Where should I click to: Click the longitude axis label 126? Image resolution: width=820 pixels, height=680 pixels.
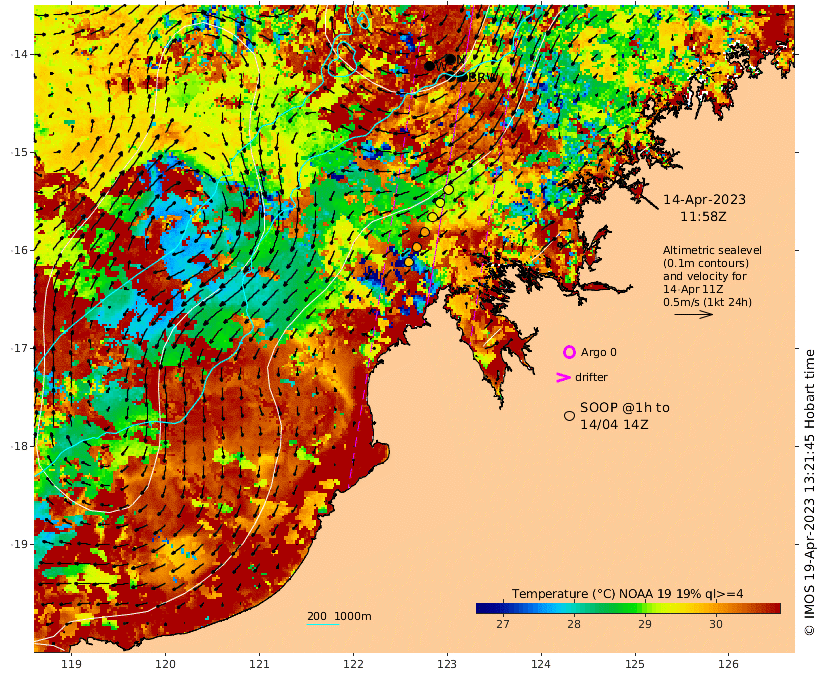[728, 664]
